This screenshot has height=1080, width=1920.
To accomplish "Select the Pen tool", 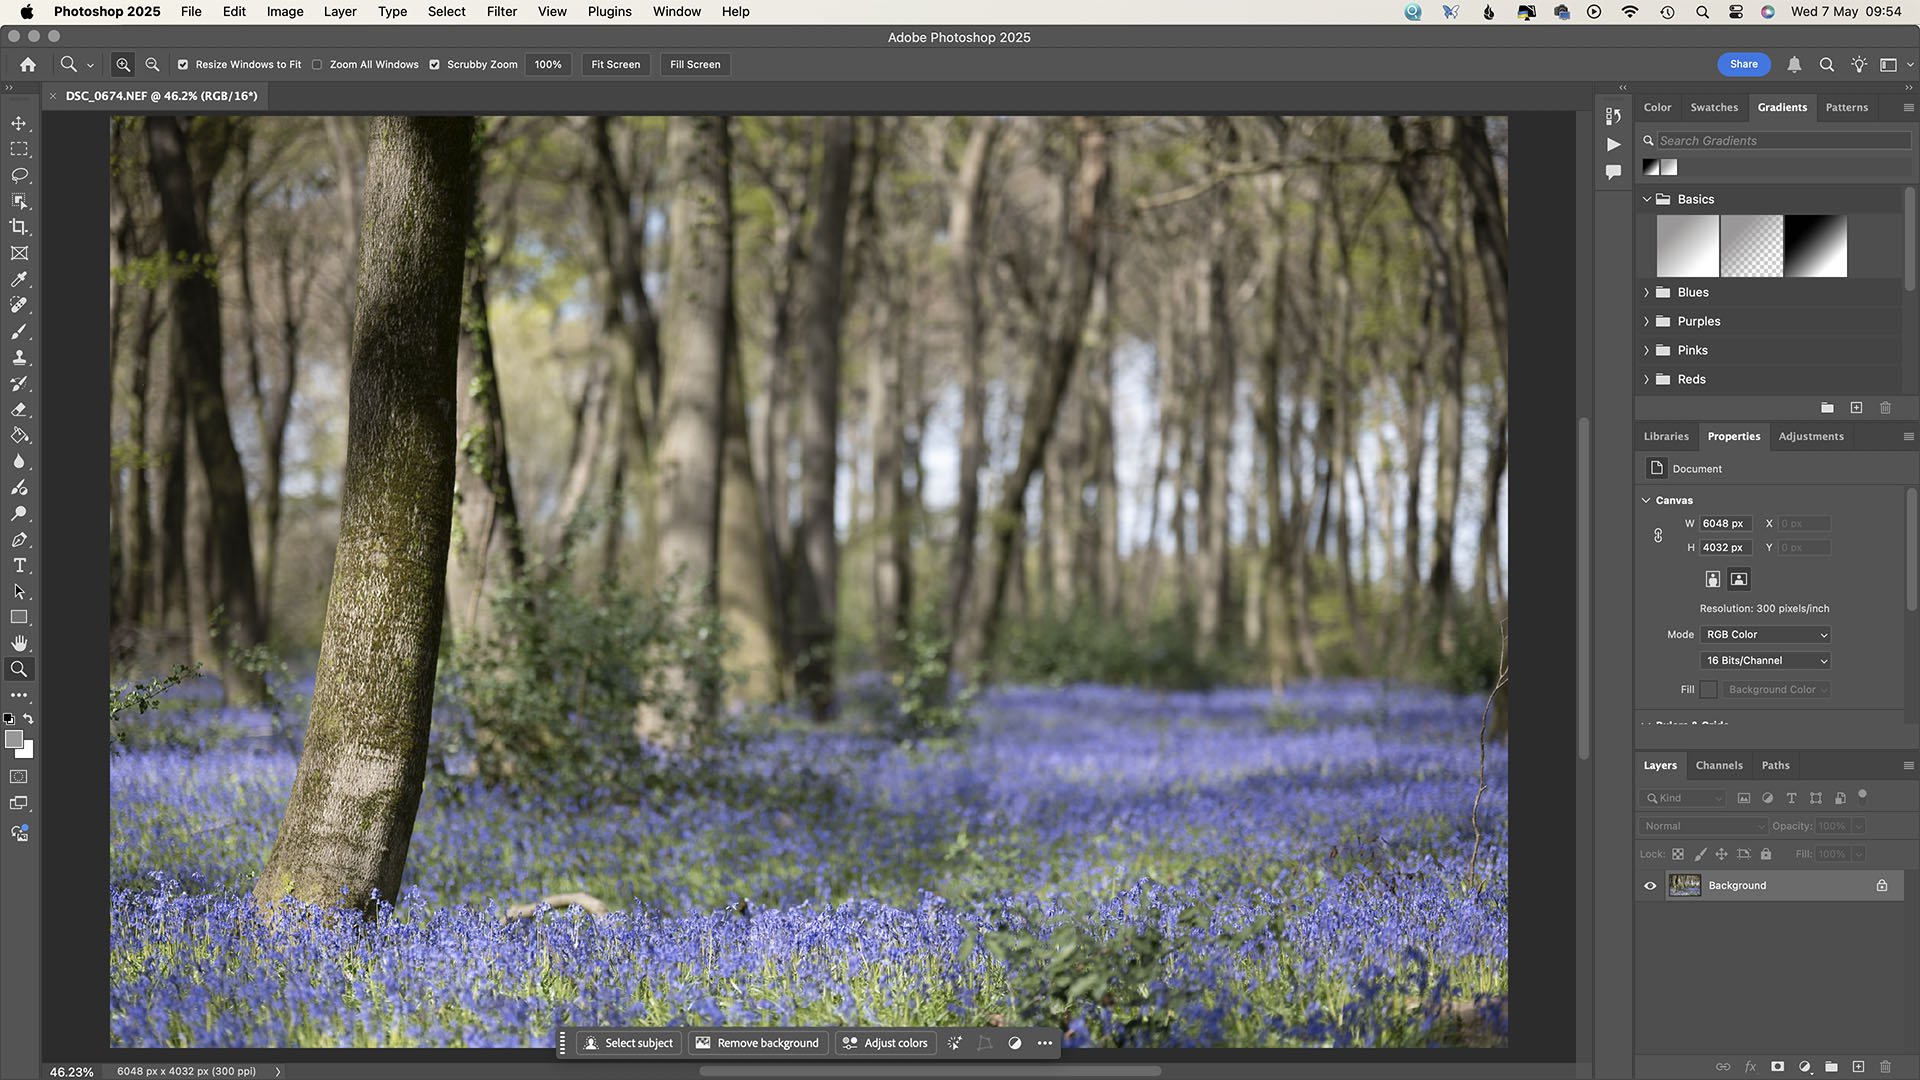I will pyautogui.click(x=19, y=539).
